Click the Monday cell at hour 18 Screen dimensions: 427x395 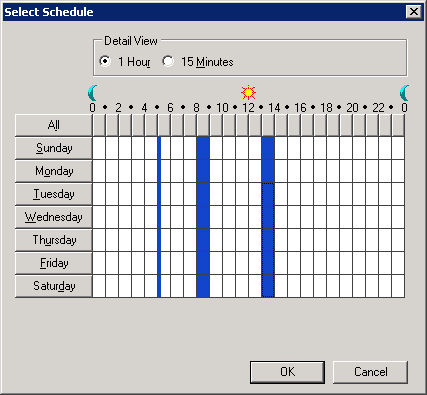tap(333, 171)
